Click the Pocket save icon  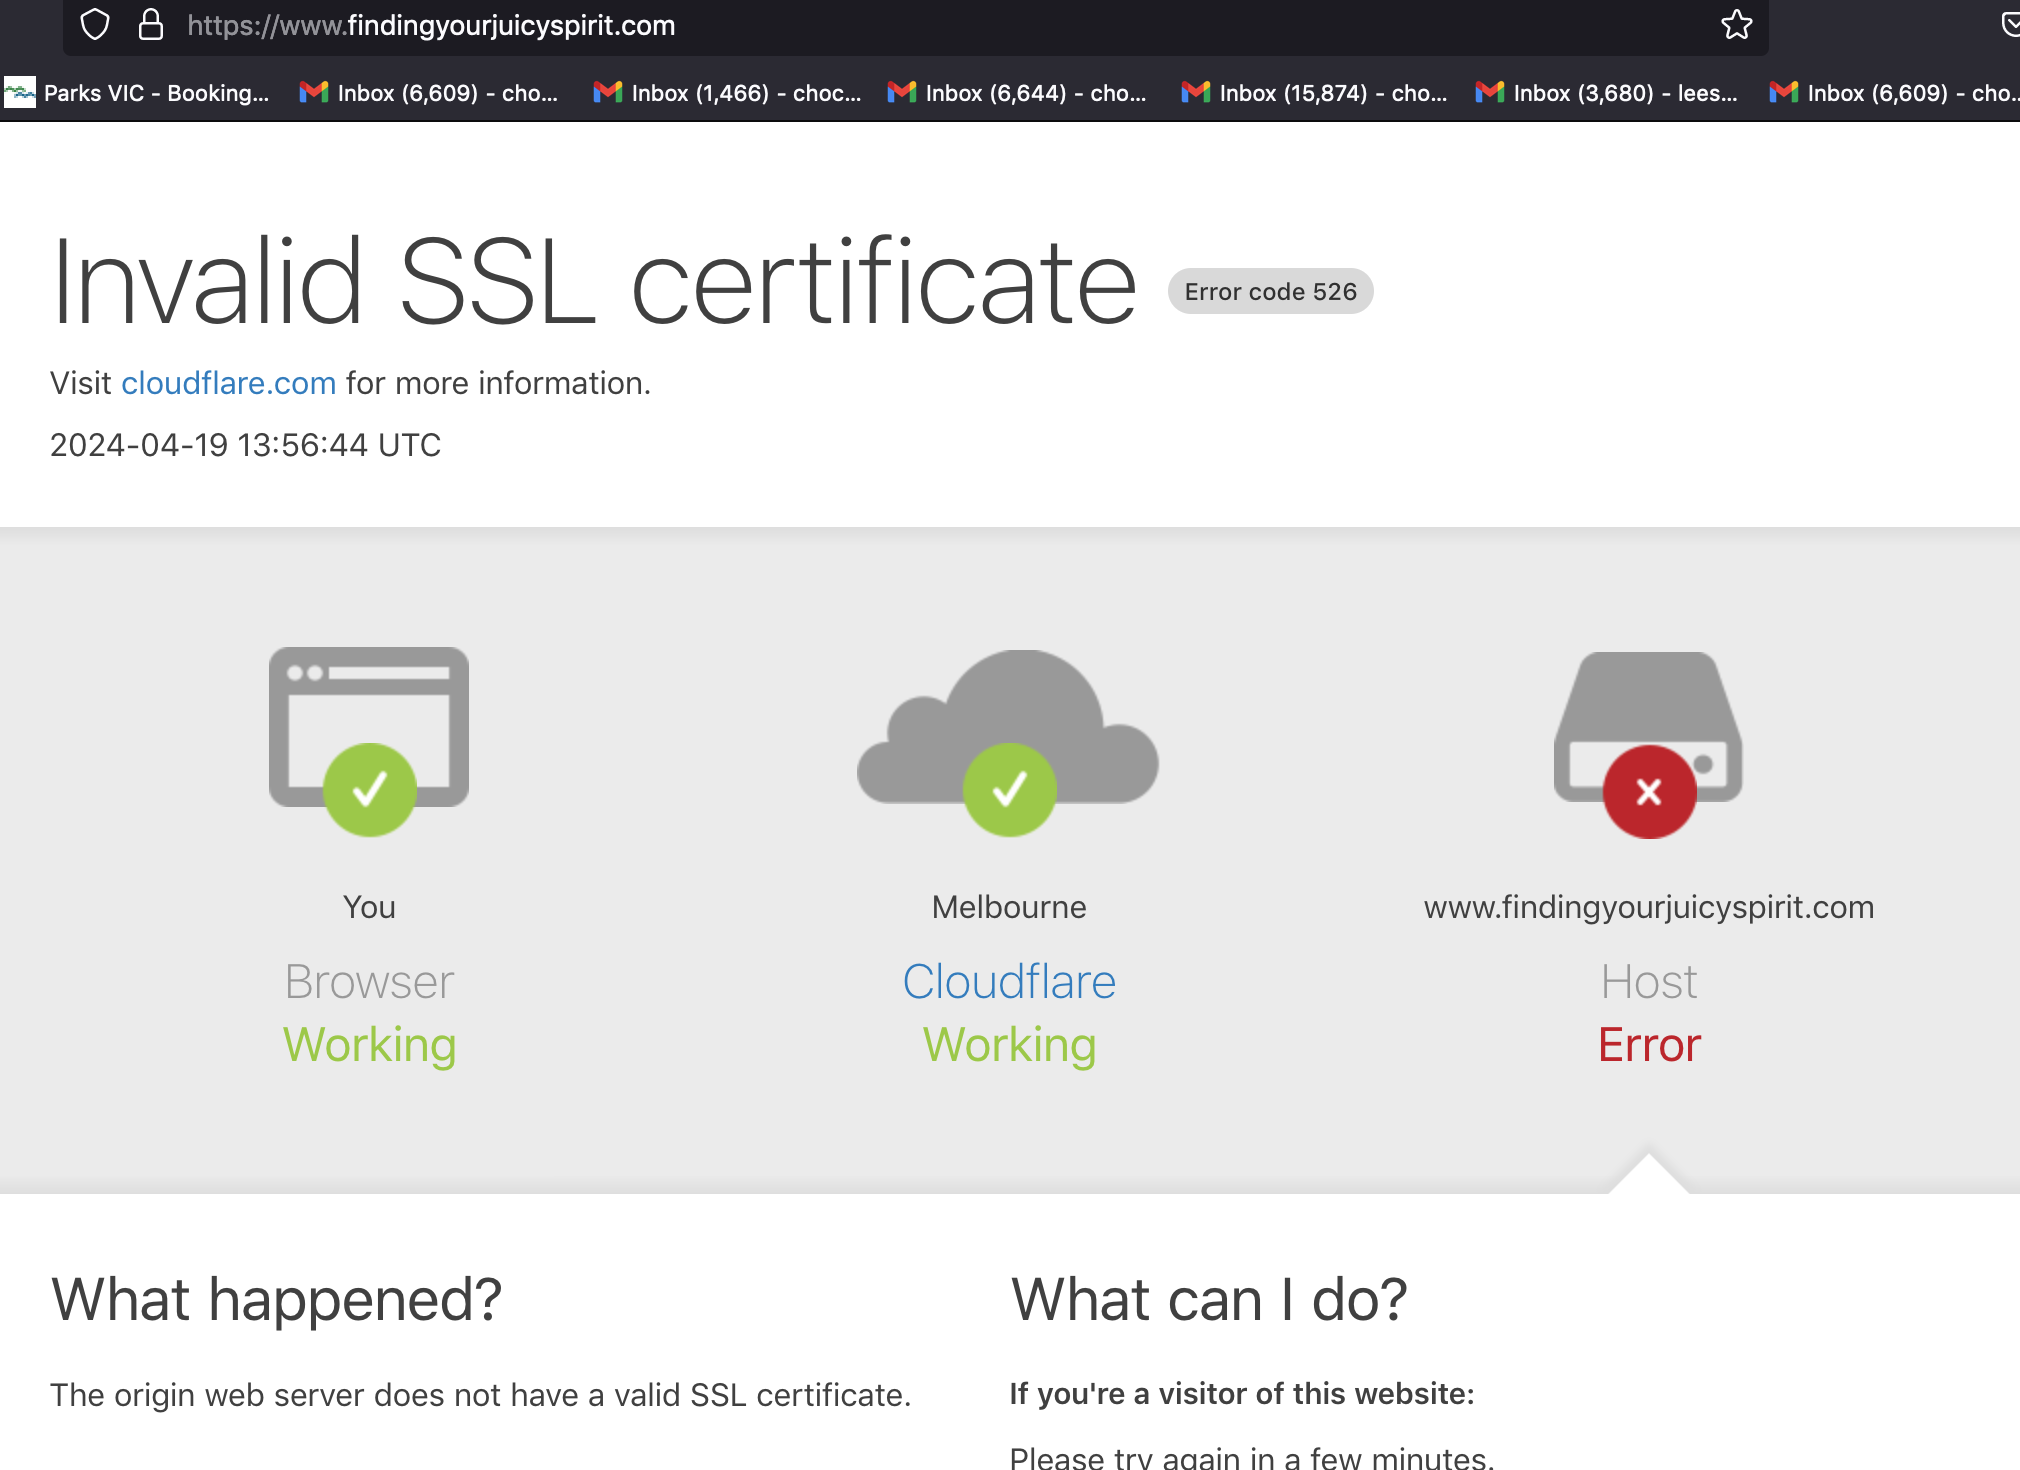(2010, 25)
